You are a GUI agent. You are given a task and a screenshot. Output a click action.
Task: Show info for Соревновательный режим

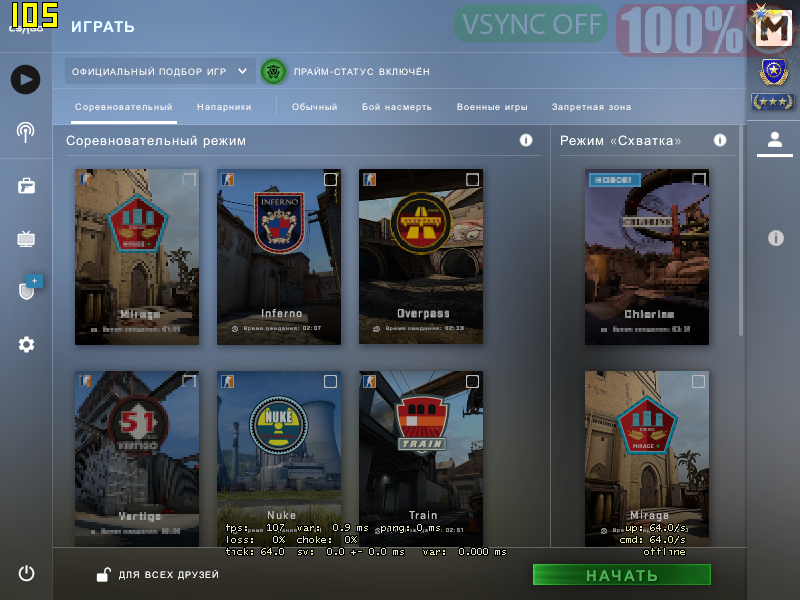click(x=526, y=140)
